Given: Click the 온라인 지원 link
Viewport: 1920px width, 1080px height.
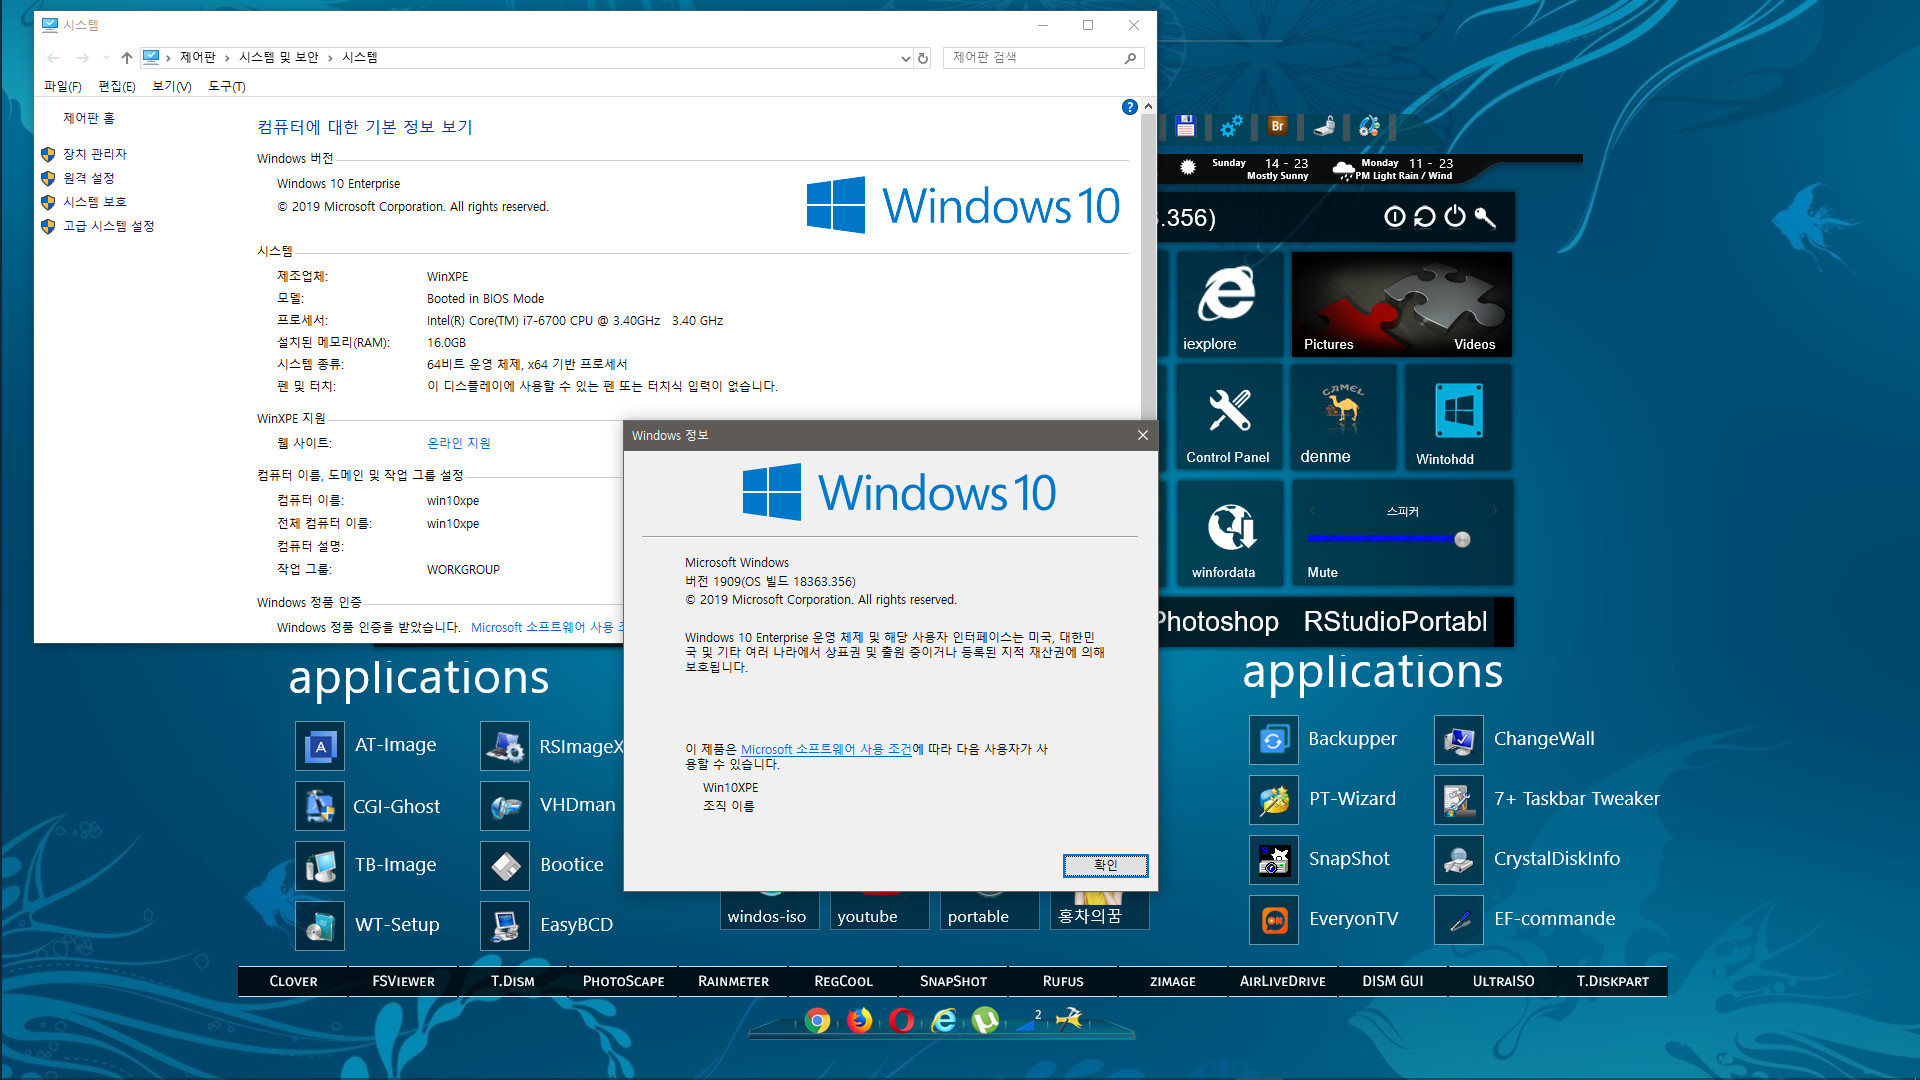Looking at the screenshot, I should pyautogui.click(x=459, y=443).
